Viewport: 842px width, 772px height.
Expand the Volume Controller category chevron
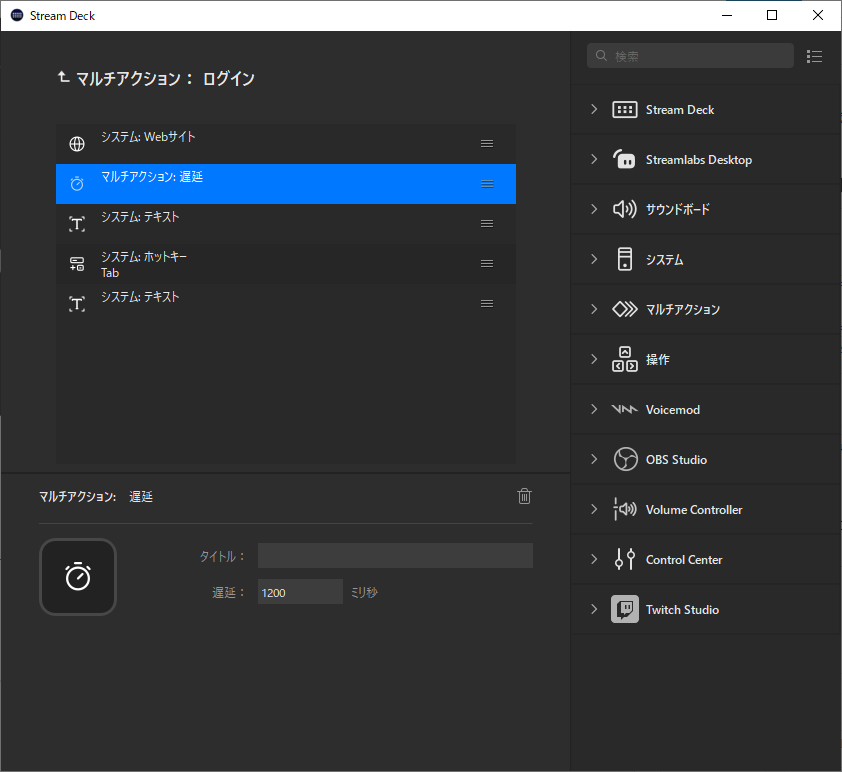click(x=594, y=509)
